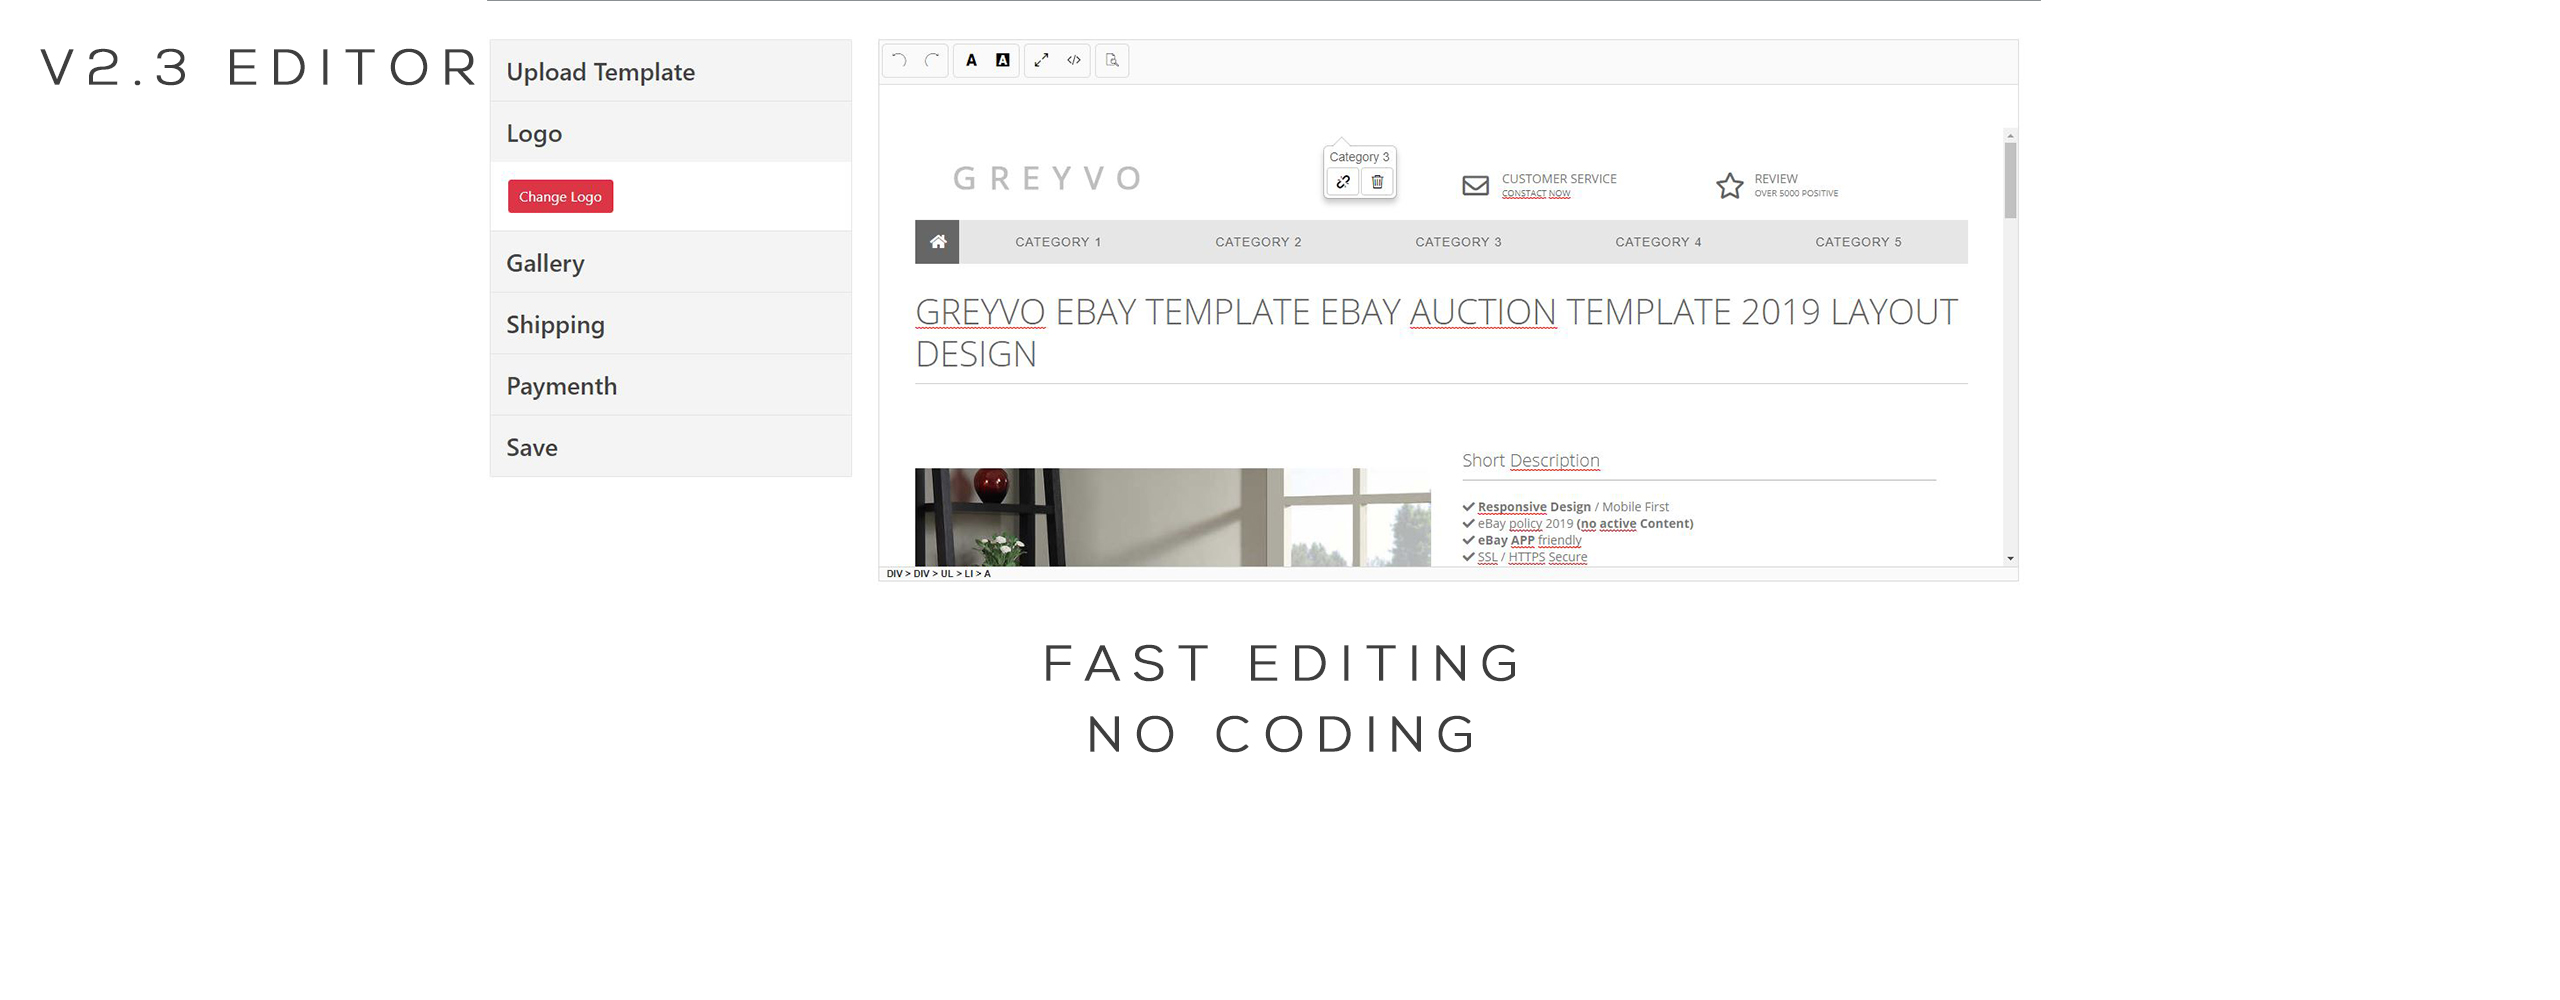Redo the last undone edit
Image resolution: width=2560 pixels, height=1000 pixels.
click(932, 60)
